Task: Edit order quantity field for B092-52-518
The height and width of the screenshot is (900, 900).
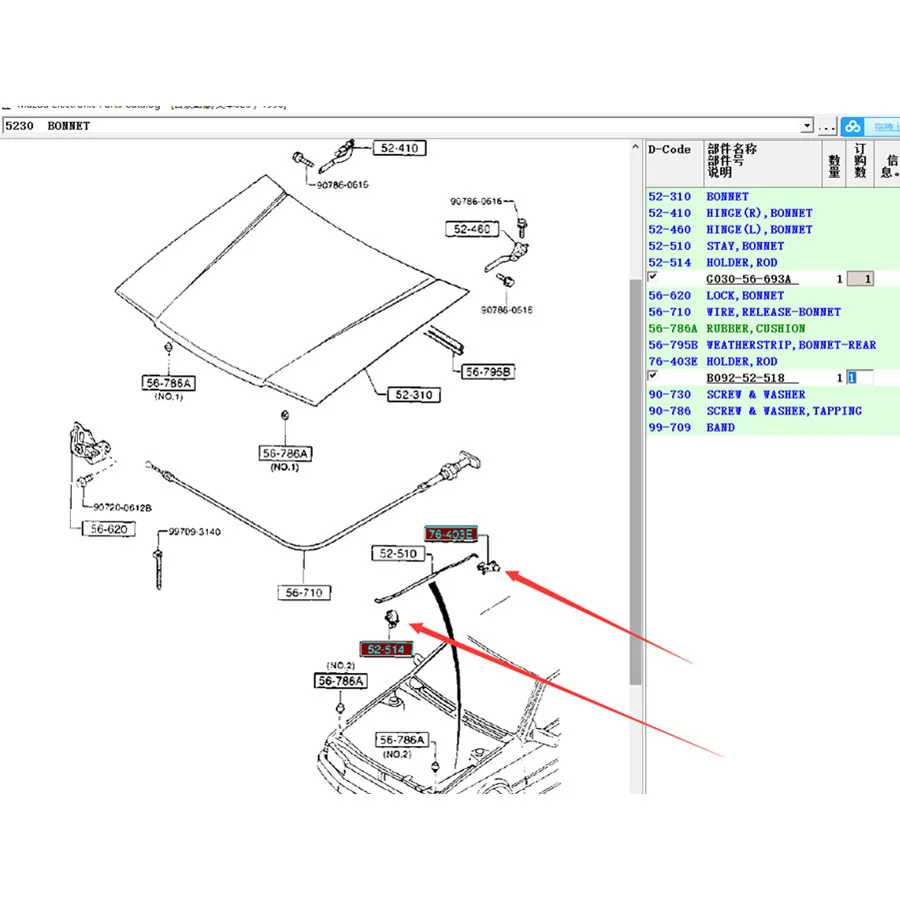Action: (860, 378)
